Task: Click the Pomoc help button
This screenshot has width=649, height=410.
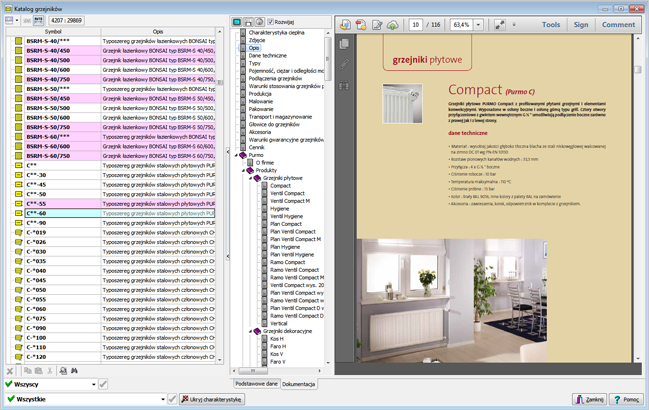Action: (x=626, y=399)
